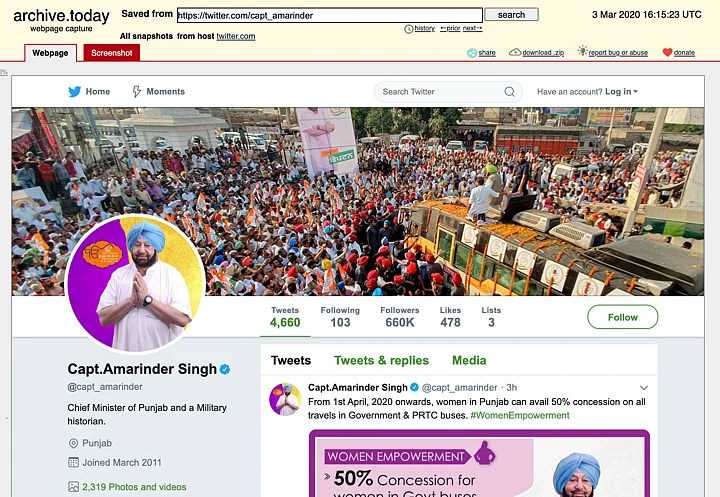This screenshot has width=720, height=497.
Task: Open Capt.Amarinder Singh profile picture
Action: coord(136,284)
